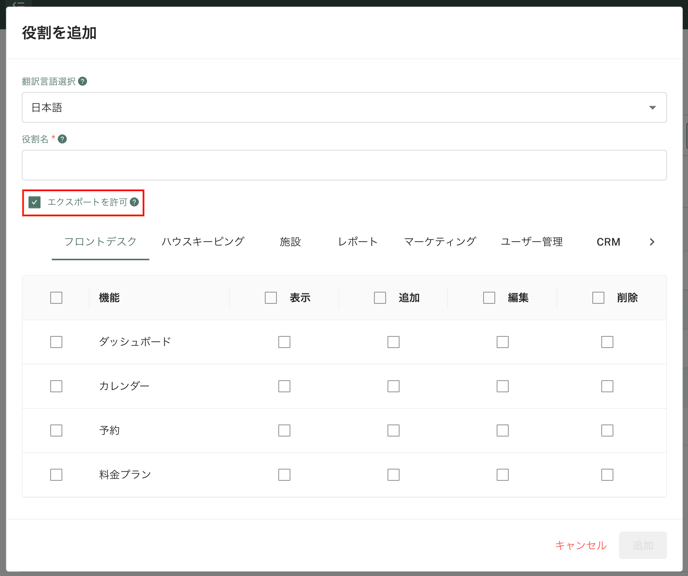Check the 削除 column header checkbox
The image size is (688, 576).
pyautogui.click(x=598, y=298)
